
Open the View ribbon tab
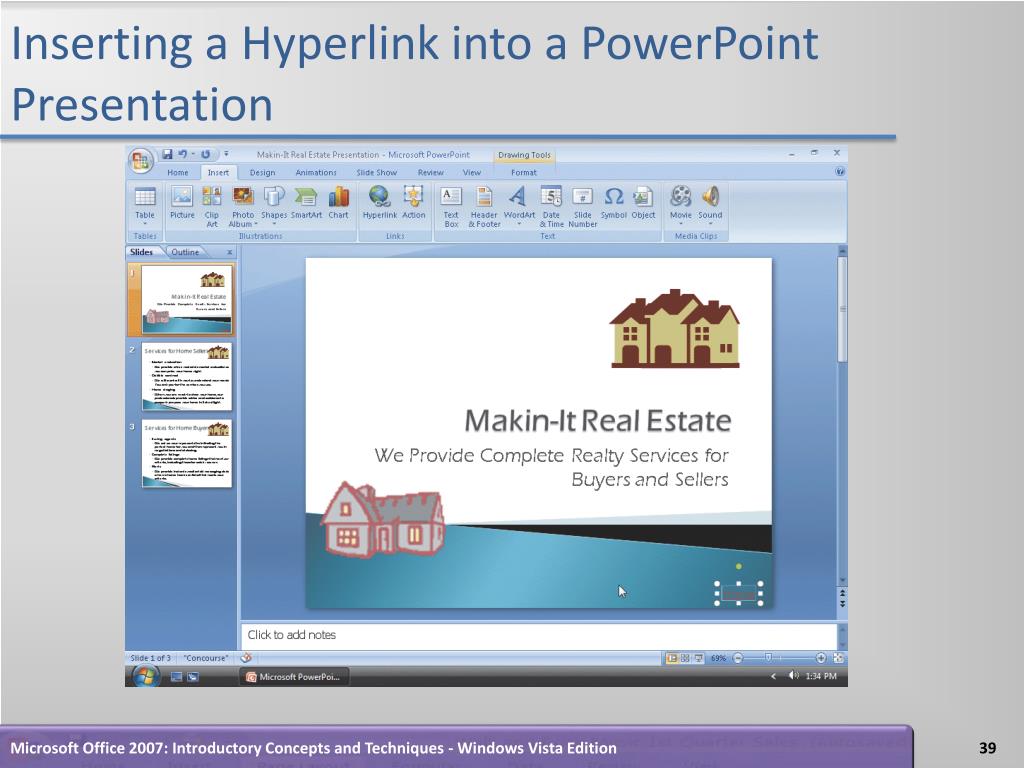[472, 172]
